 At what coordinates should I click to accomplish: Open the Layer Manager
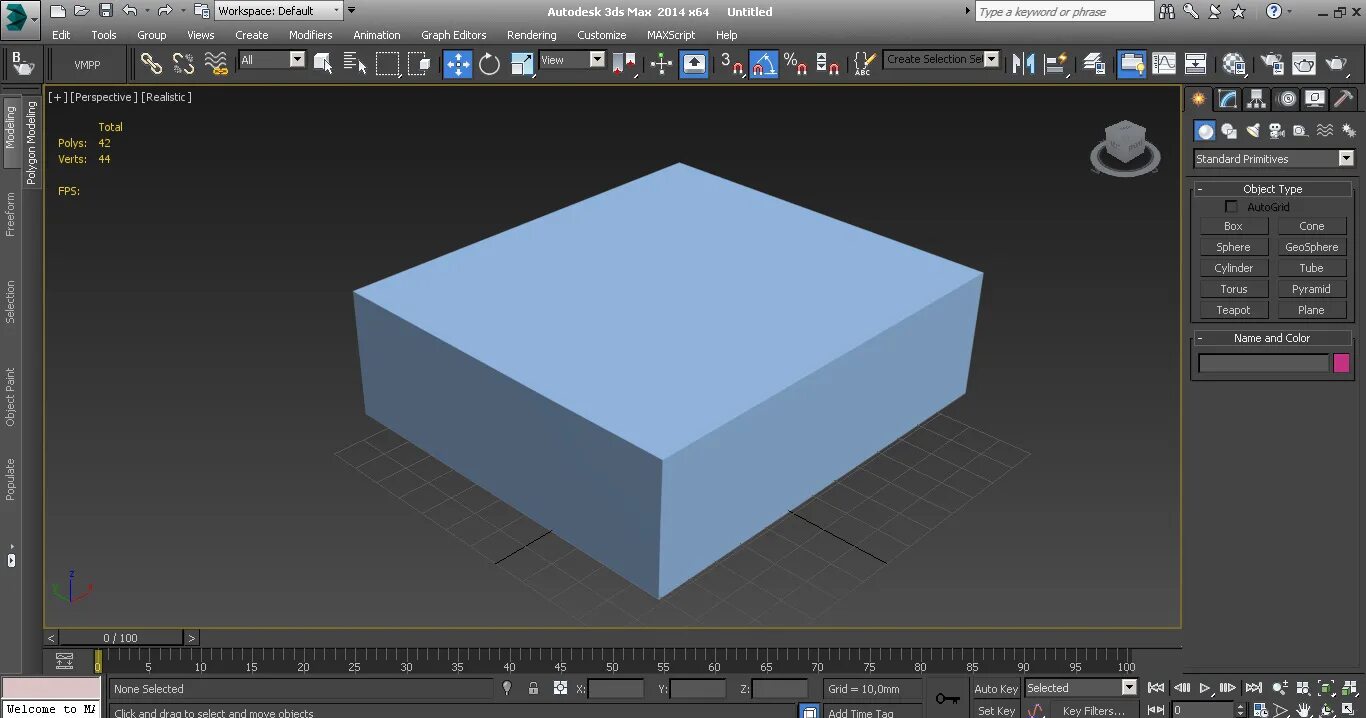[1094, 64]
